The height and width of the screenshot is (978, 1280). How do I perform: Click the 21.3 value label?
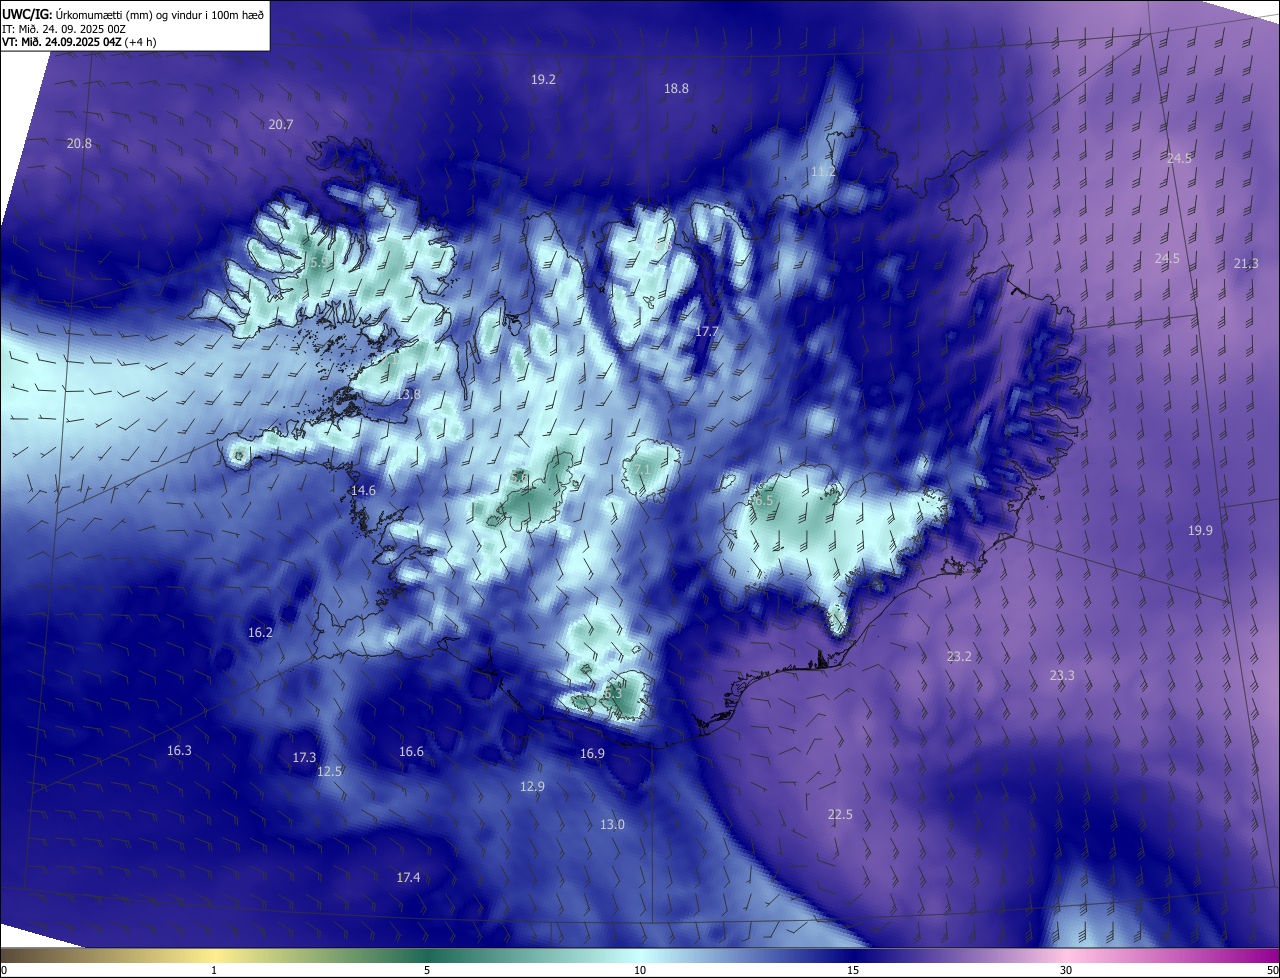[x=1246, y=263]
